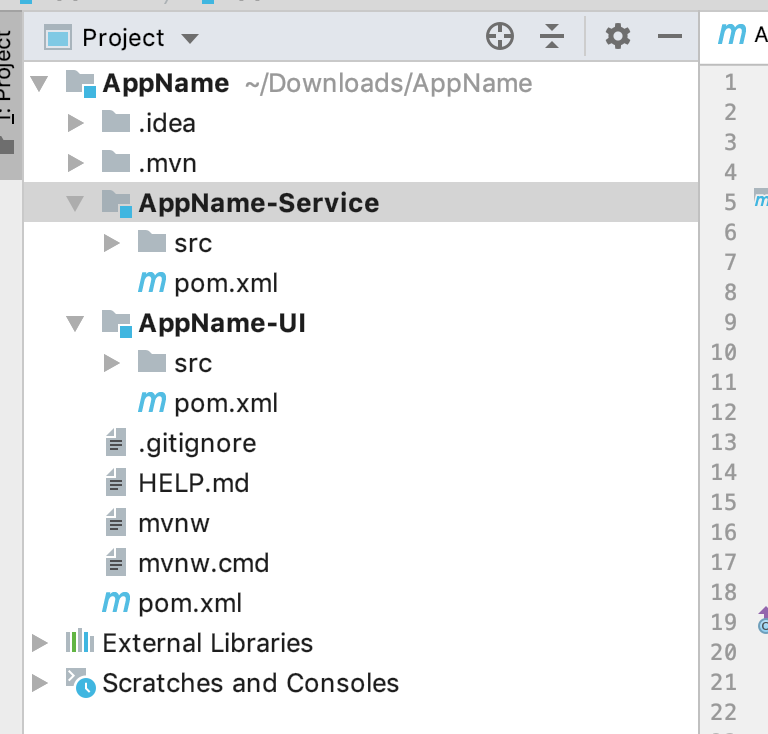Select the .gitignore file

tap(196, 443)
